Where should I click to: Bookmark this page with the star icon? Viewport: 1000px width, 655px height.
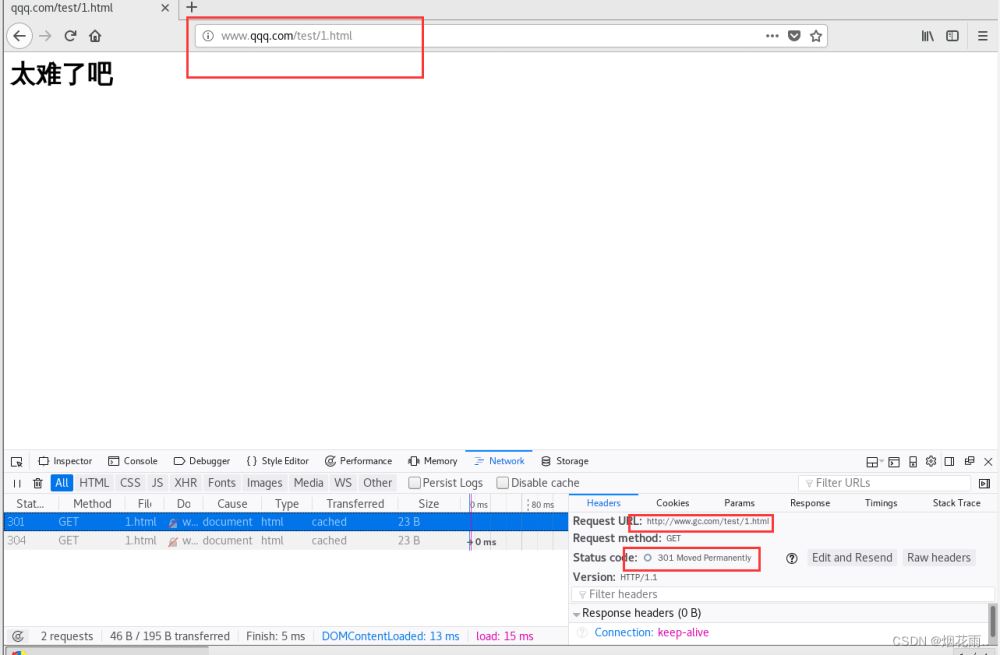(816, 36)
